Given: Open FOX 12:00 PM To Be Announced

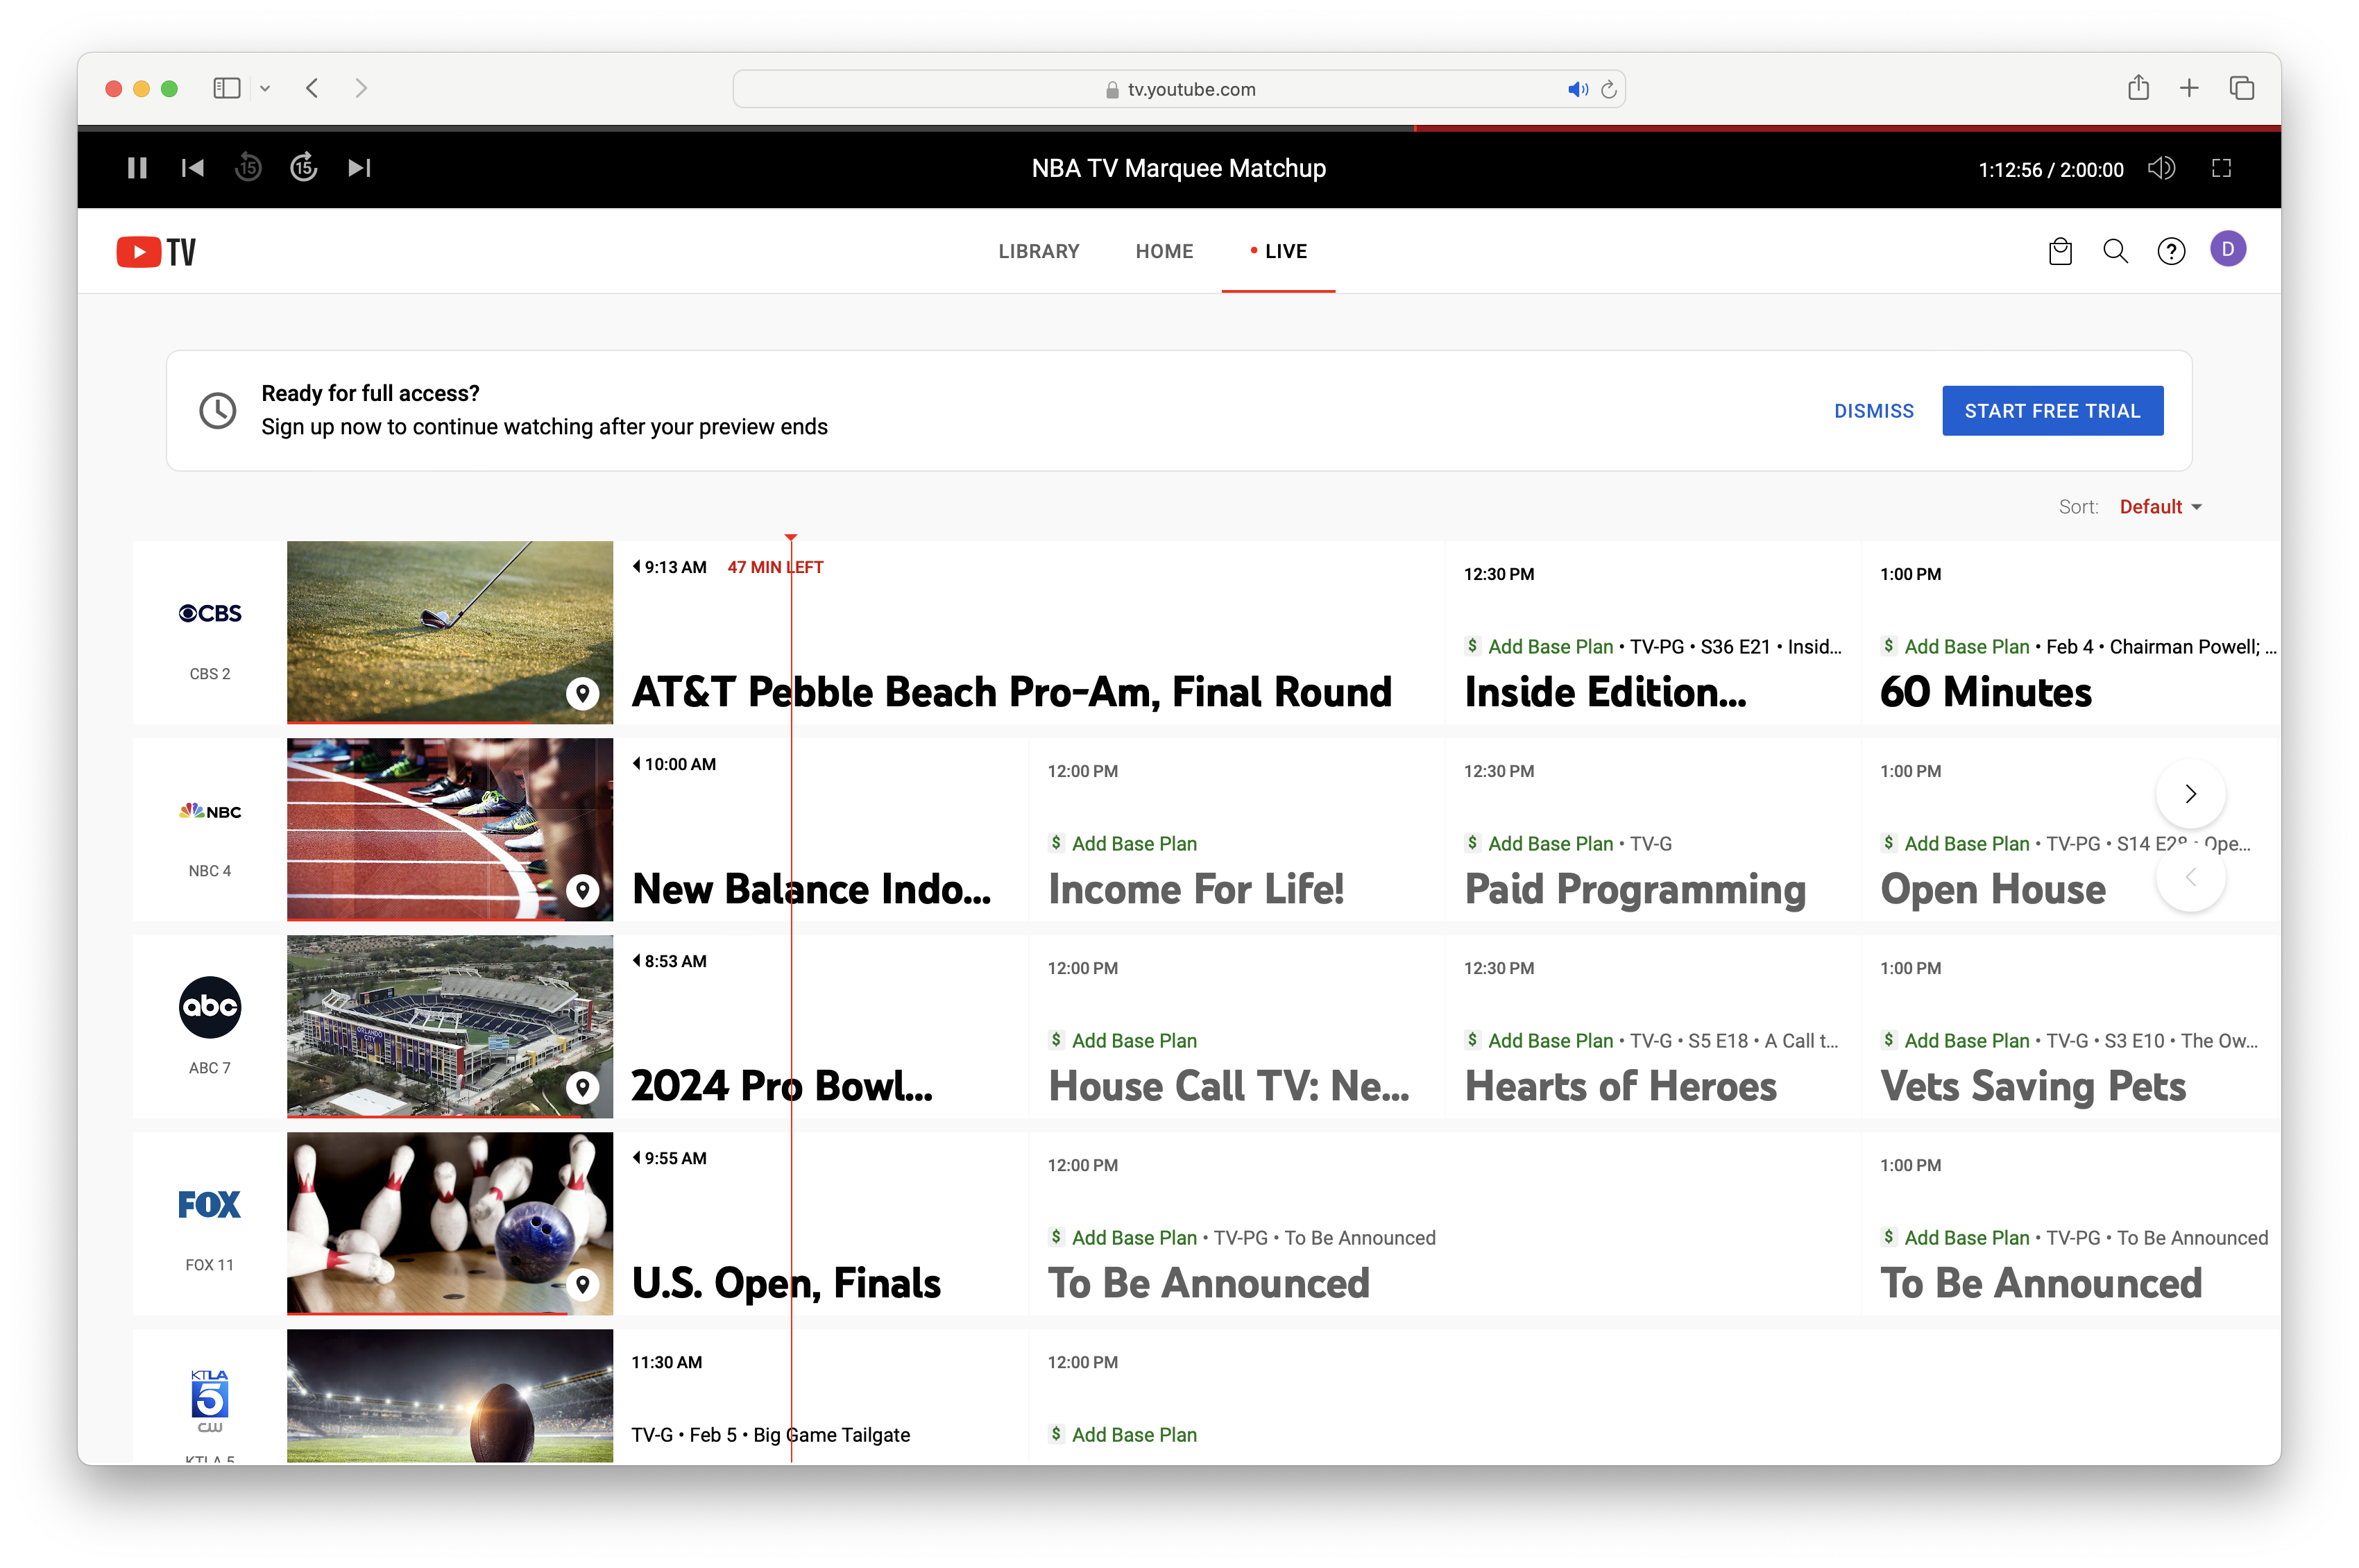Looking at the screenshot, I should (x=1445, y=1223).
